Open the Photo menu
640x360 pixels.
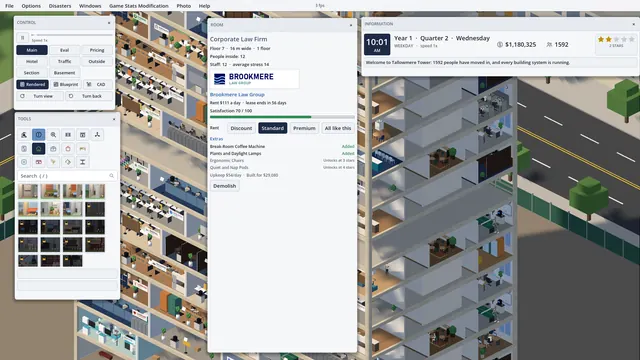coord(184,6)
